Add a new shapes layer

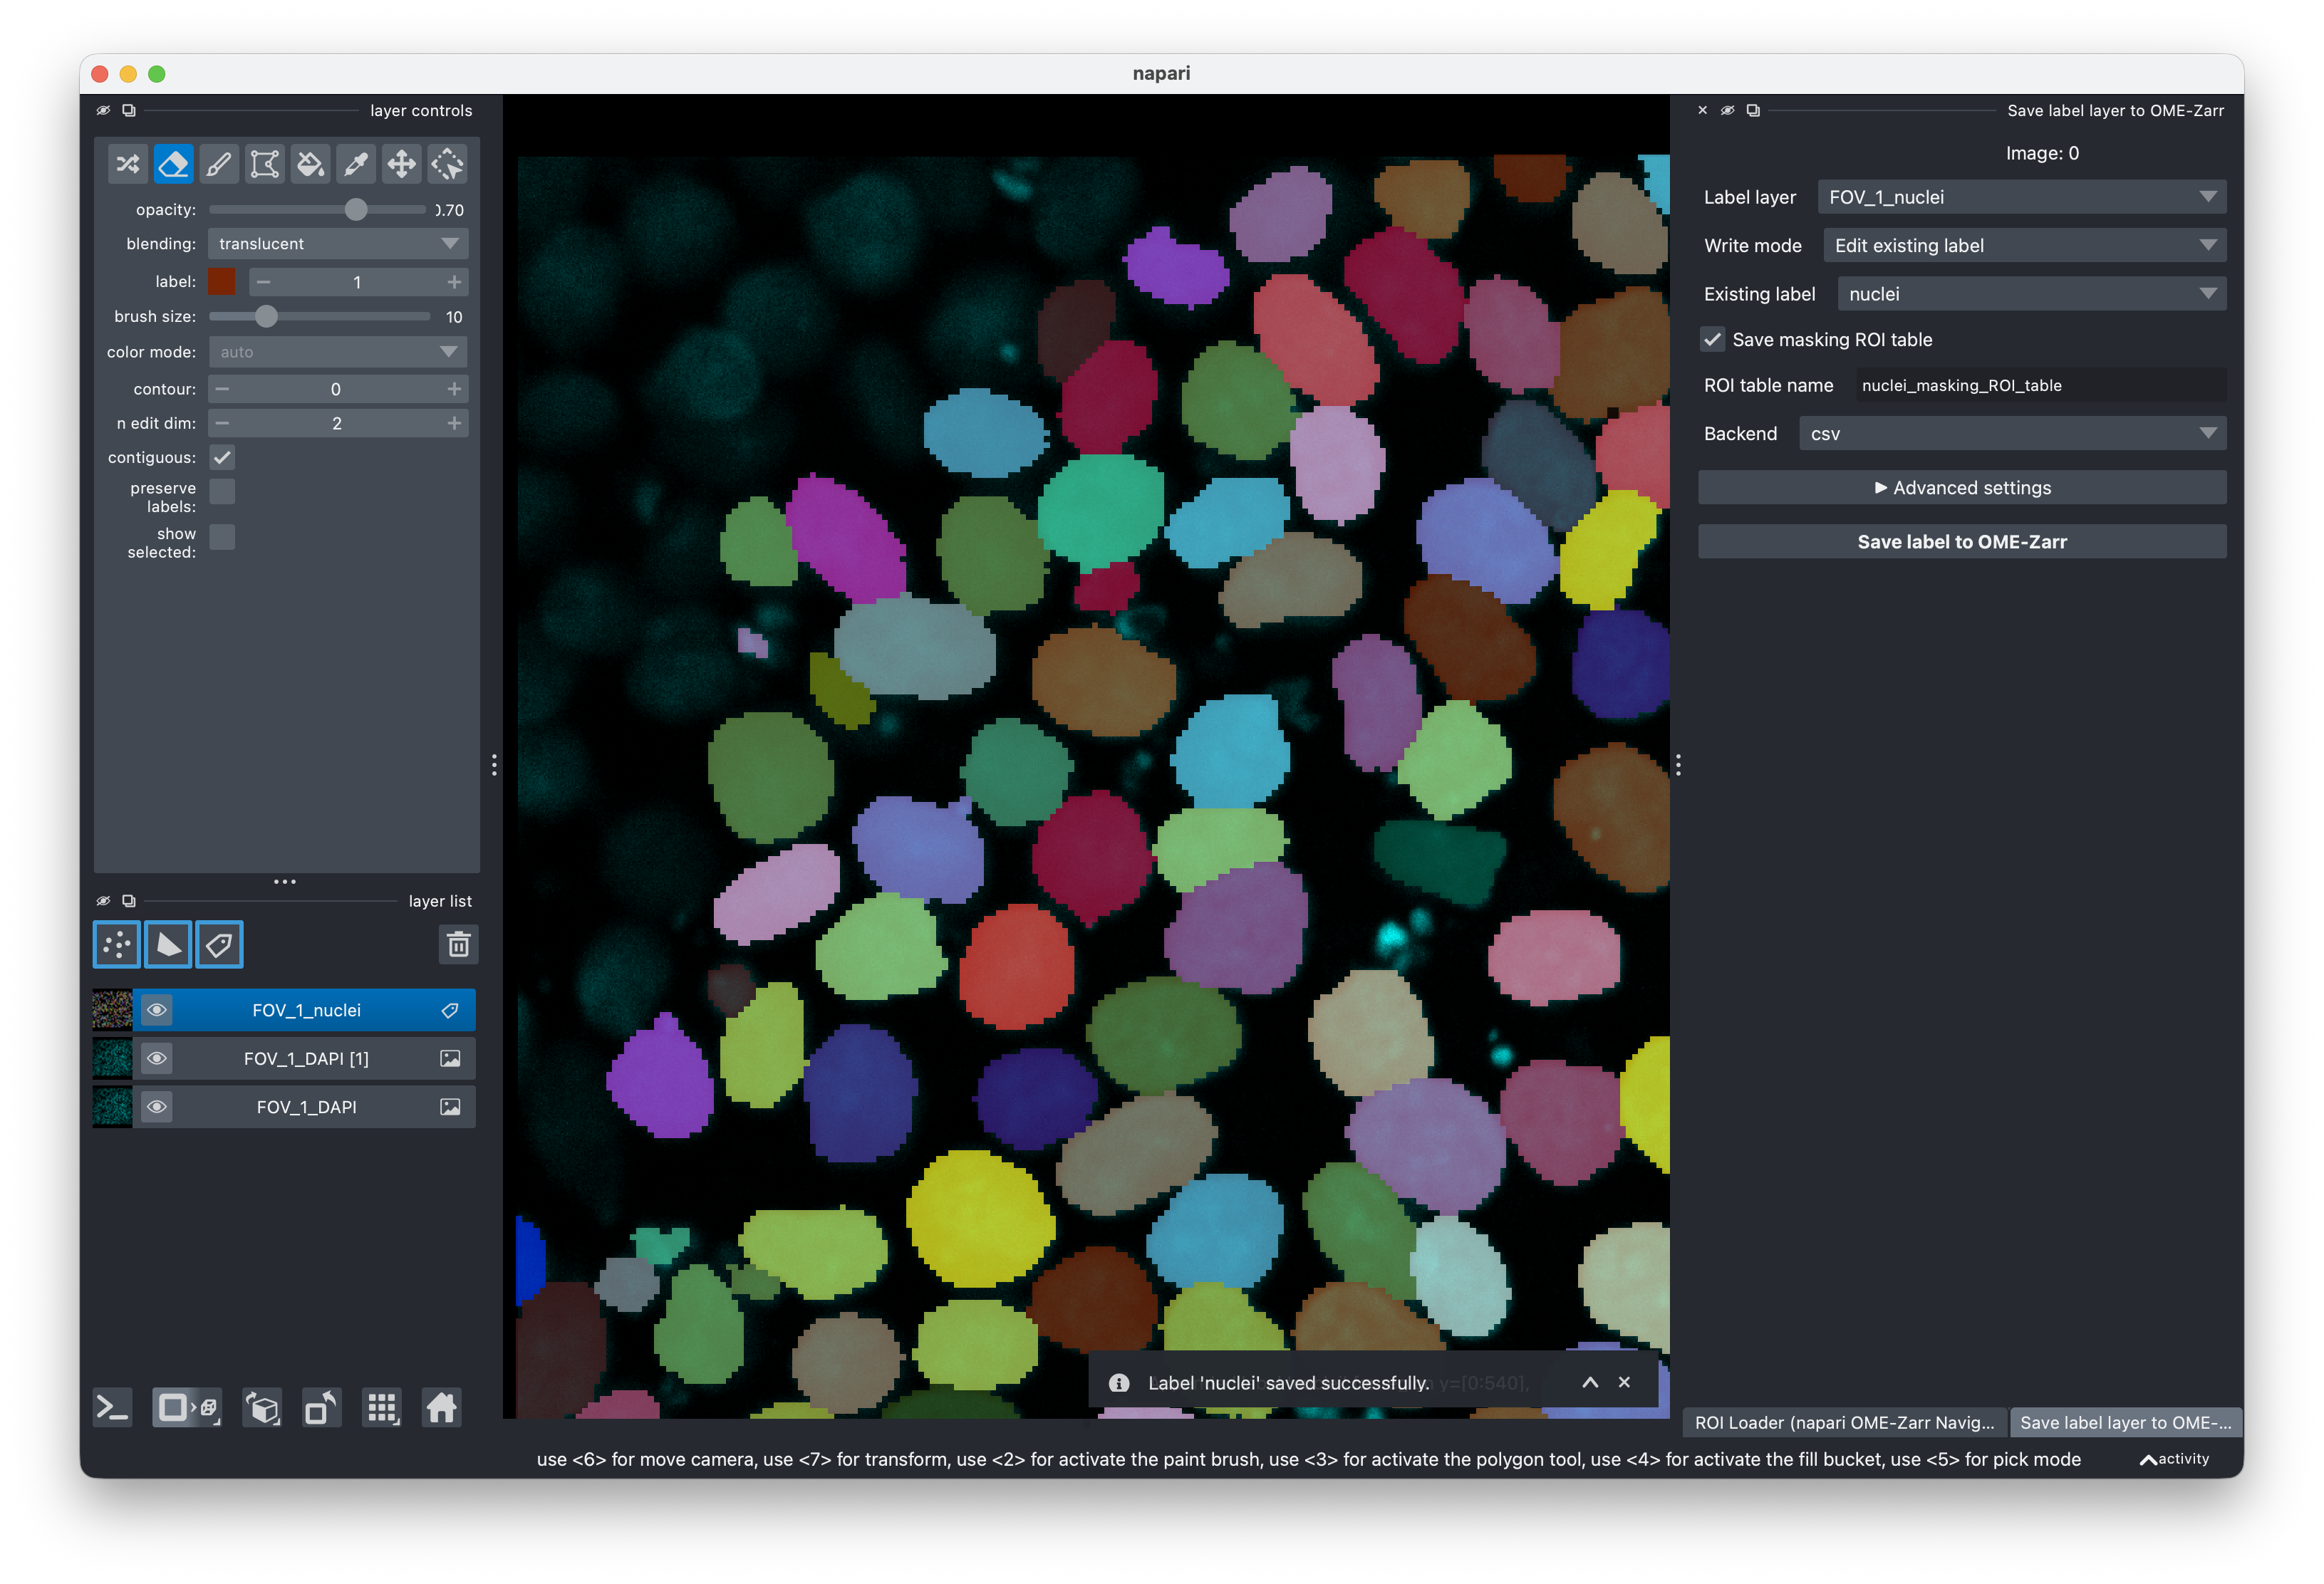(x=168, y=944)
